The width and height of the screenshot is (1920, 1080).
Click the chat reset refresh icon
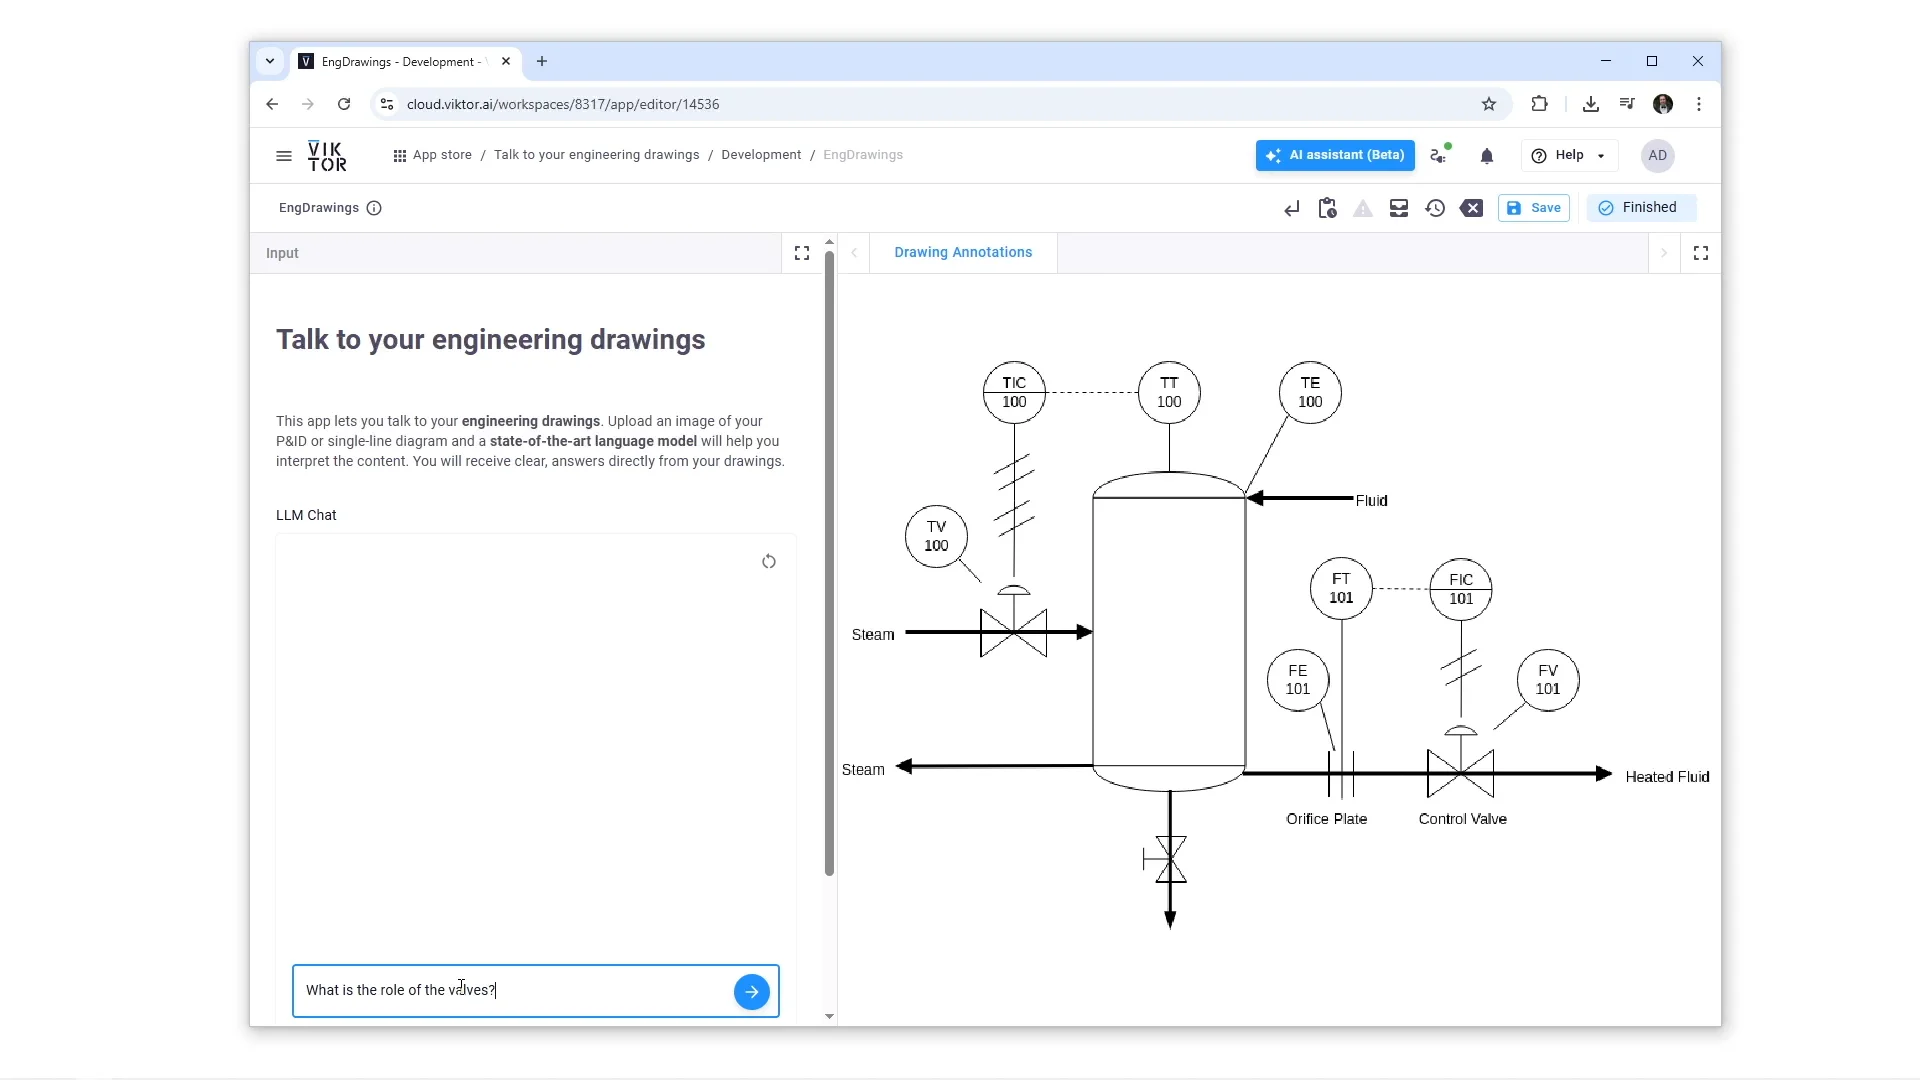click(x=768, y=562)
